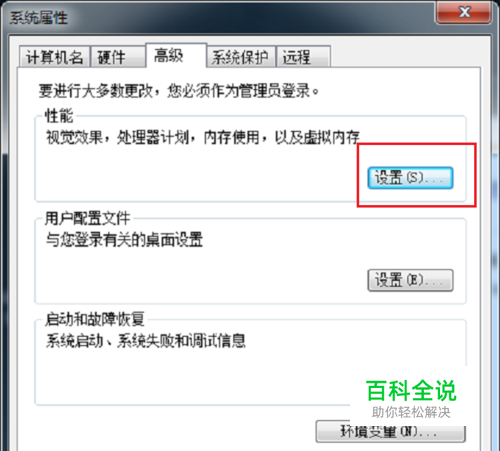Click the 系统启动、系统失败和调试信息 description

point(146,341)
